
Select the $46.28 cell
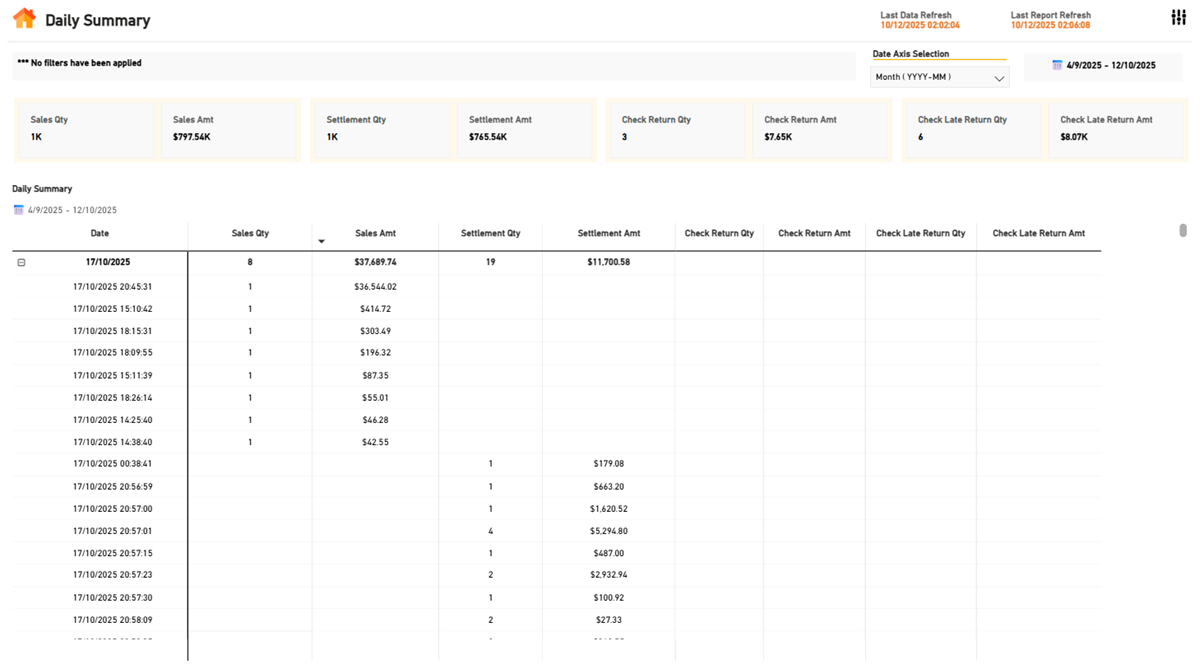point(376,420)
